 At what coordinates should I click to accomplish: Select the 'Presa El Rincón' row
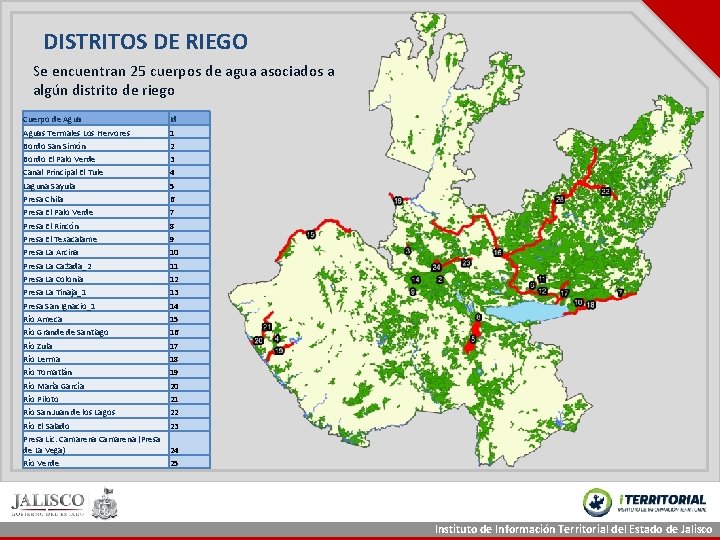pos(116,225)
